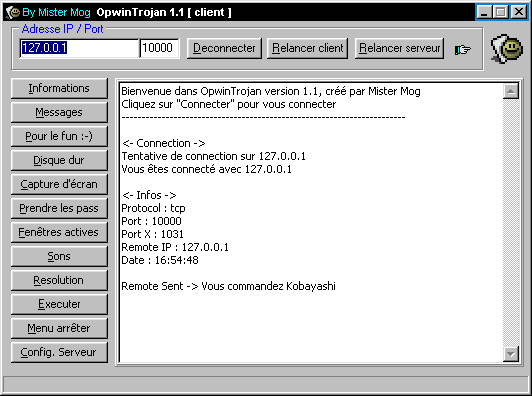The width and height of the screenshot is (532, 396).
Task: Open the Disque dur browser
Action: (x=59, y=160)
